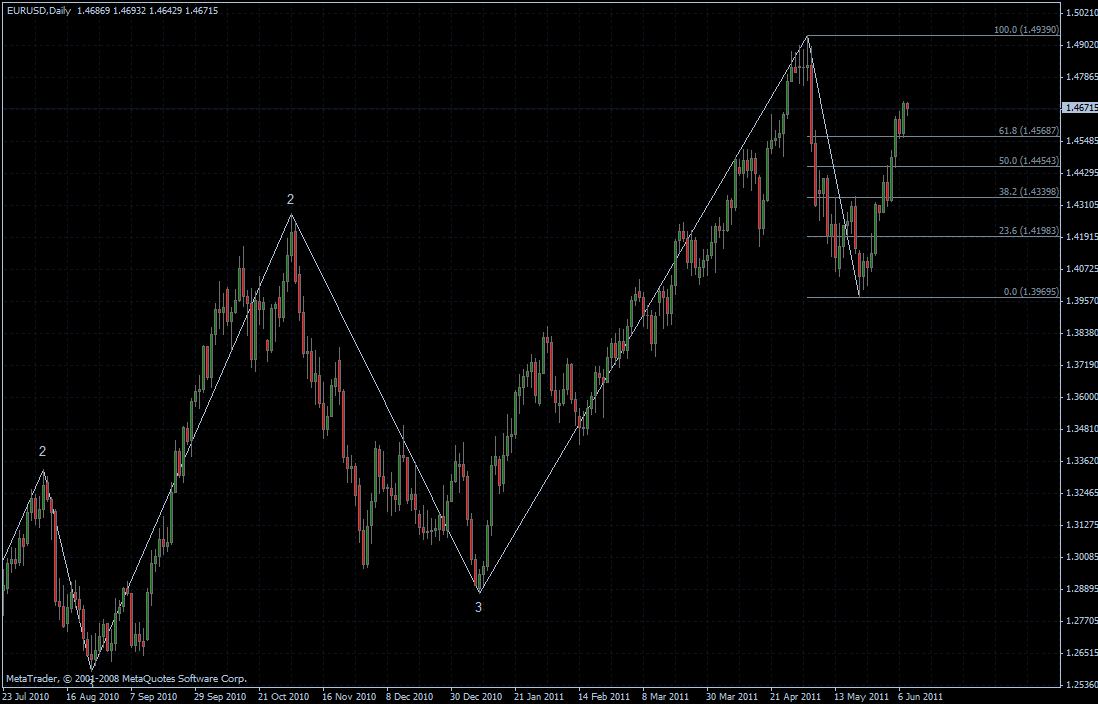Click the 30 Mar 2011 date label
This screenshot has height=704, width=1098.
pos(732,697)
